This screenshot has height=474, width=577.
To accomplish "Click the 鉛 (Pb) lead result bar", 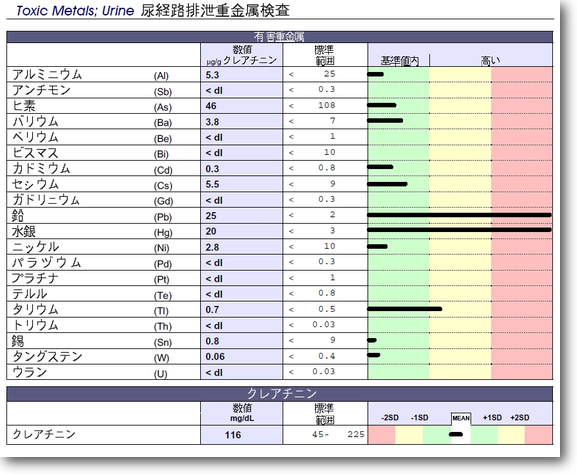I will point(459,215).
